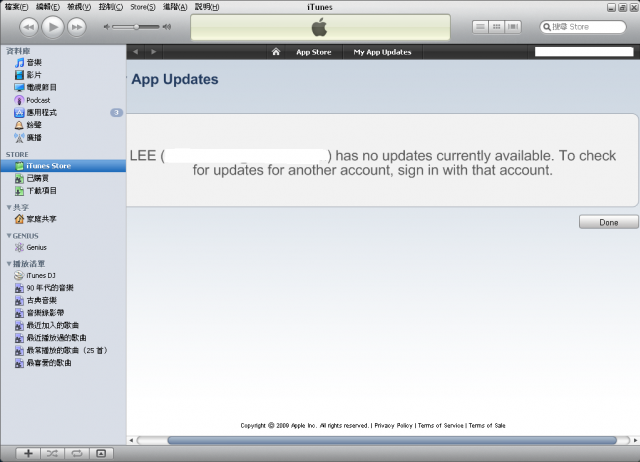
Task: Collapse the 共享 section triangle
Action: pyautogui.click(x=9, y=207)
